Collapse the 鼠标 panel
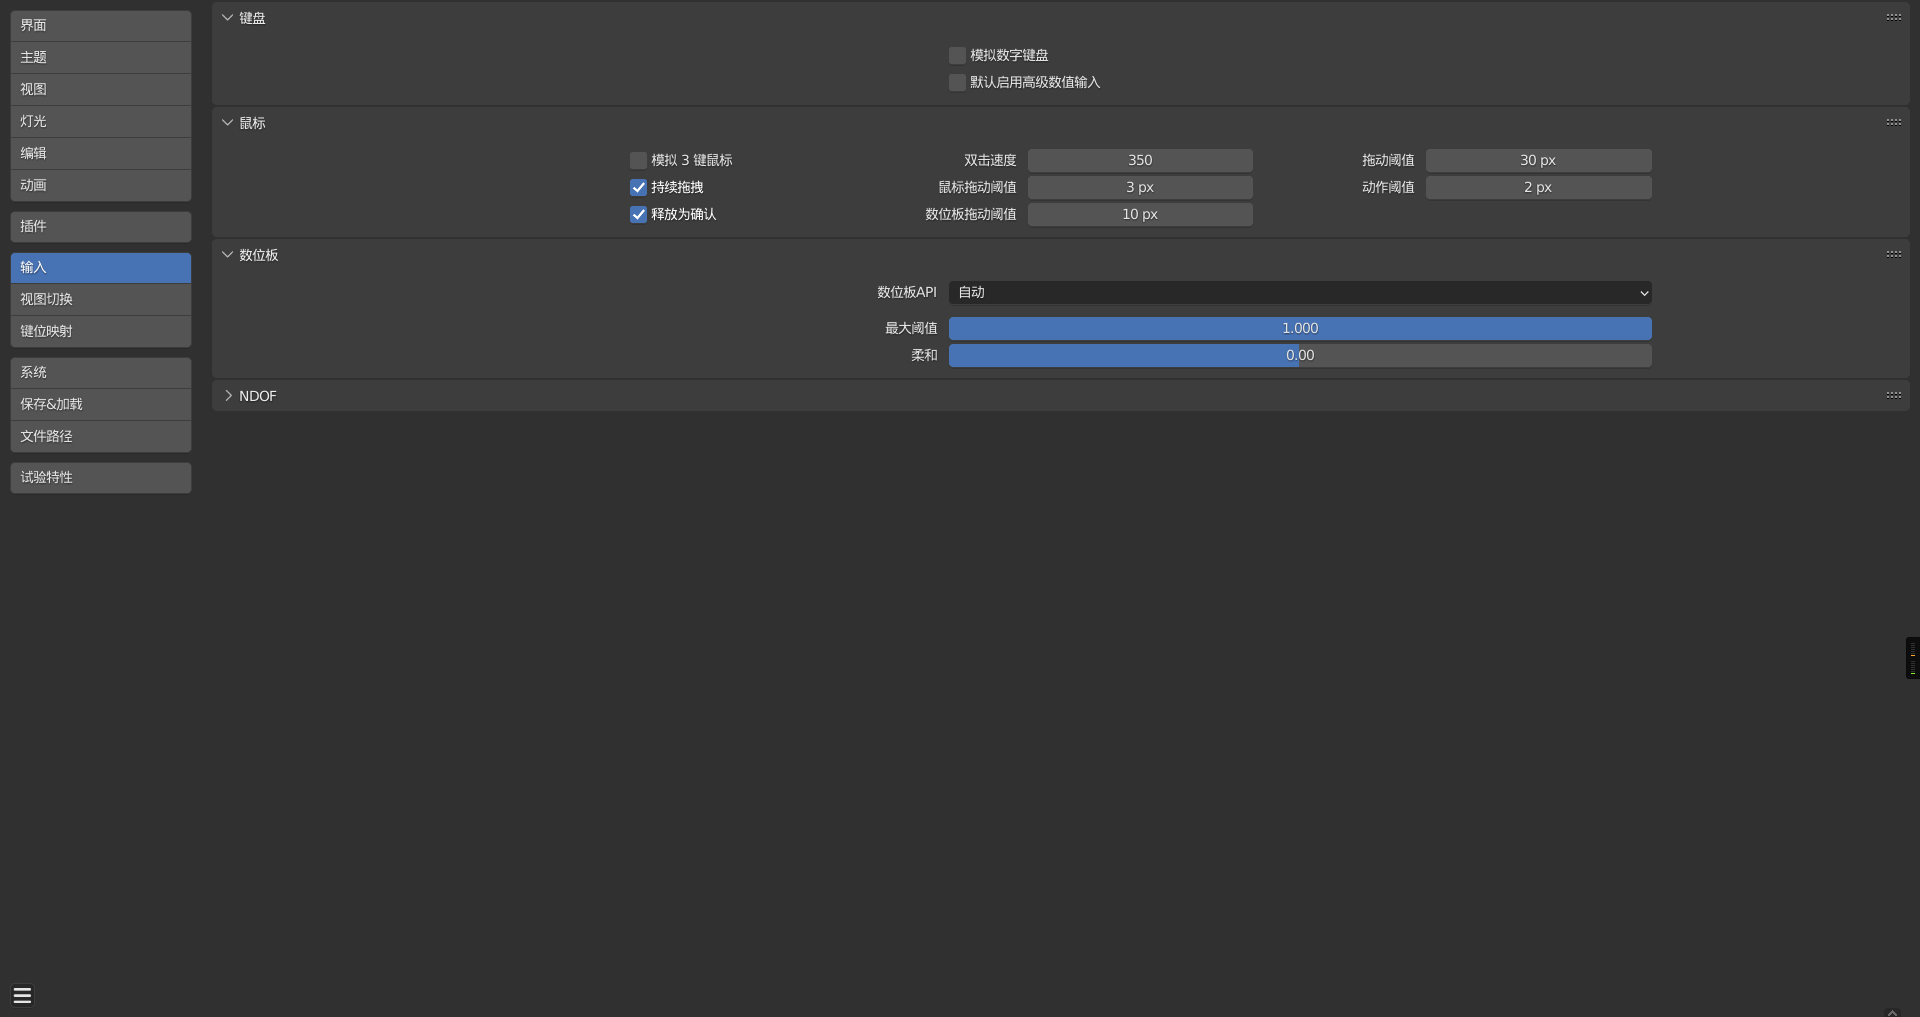The image size is (1920, 1017). pyautogui.click(x=228, y=122)
